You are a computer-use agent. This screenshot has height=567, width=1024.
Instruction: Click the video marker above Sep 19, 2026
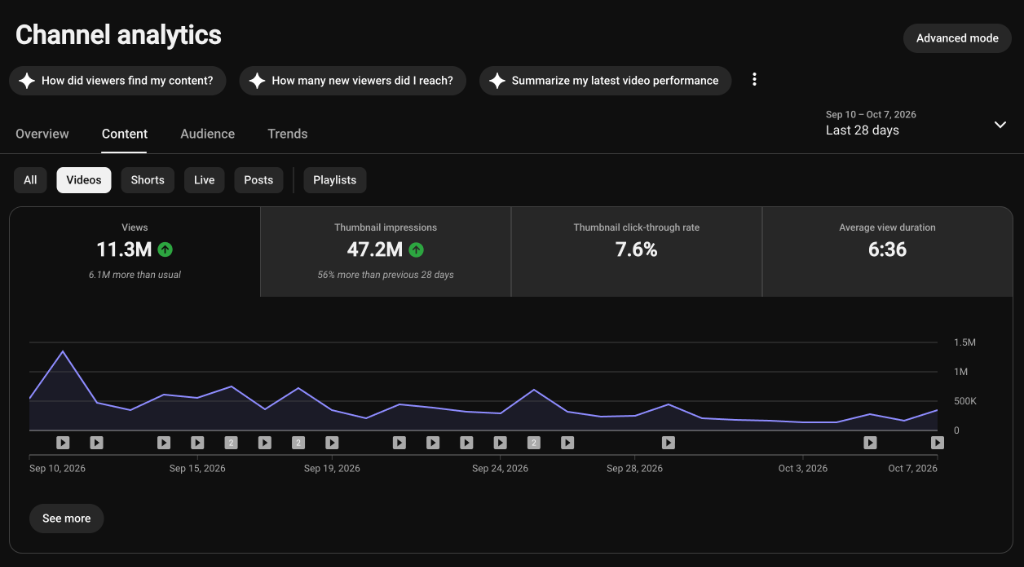pyautogui.click(x=332, y=443)
